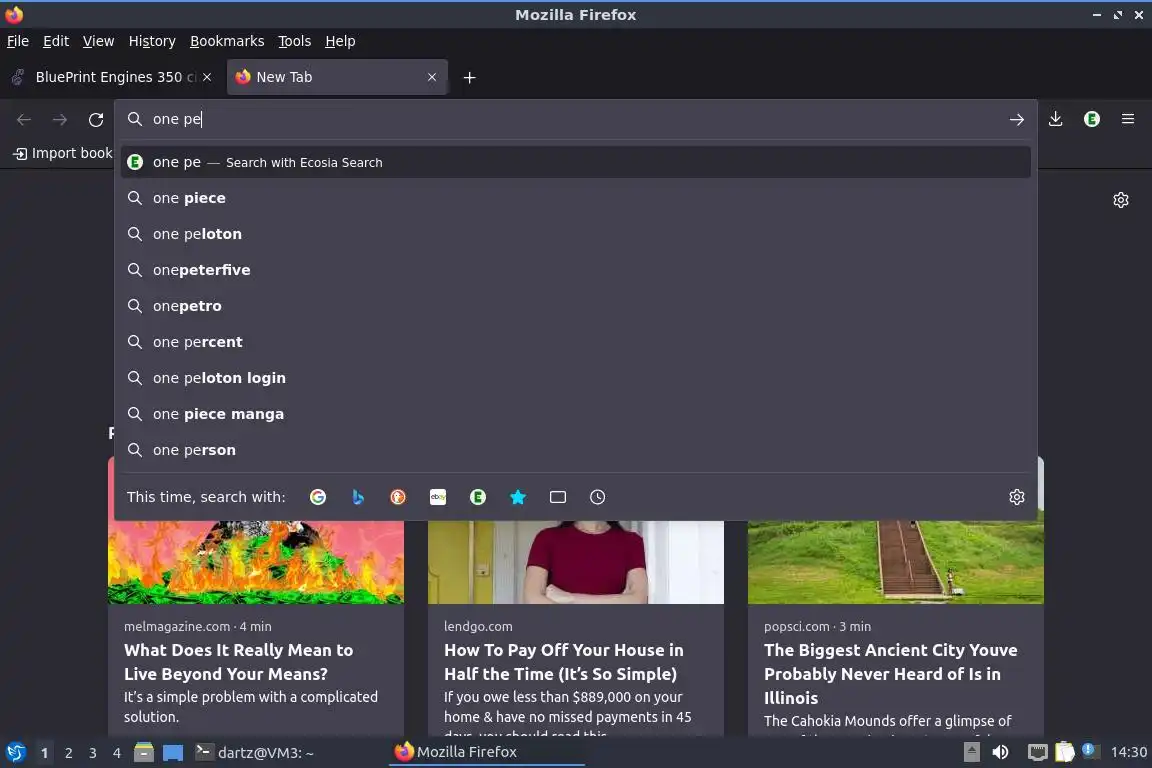Switch to workspace 2 in the taskbar
Image resolution: width=1152 pixels, height=768 pixels.
[x=68, y=753]
